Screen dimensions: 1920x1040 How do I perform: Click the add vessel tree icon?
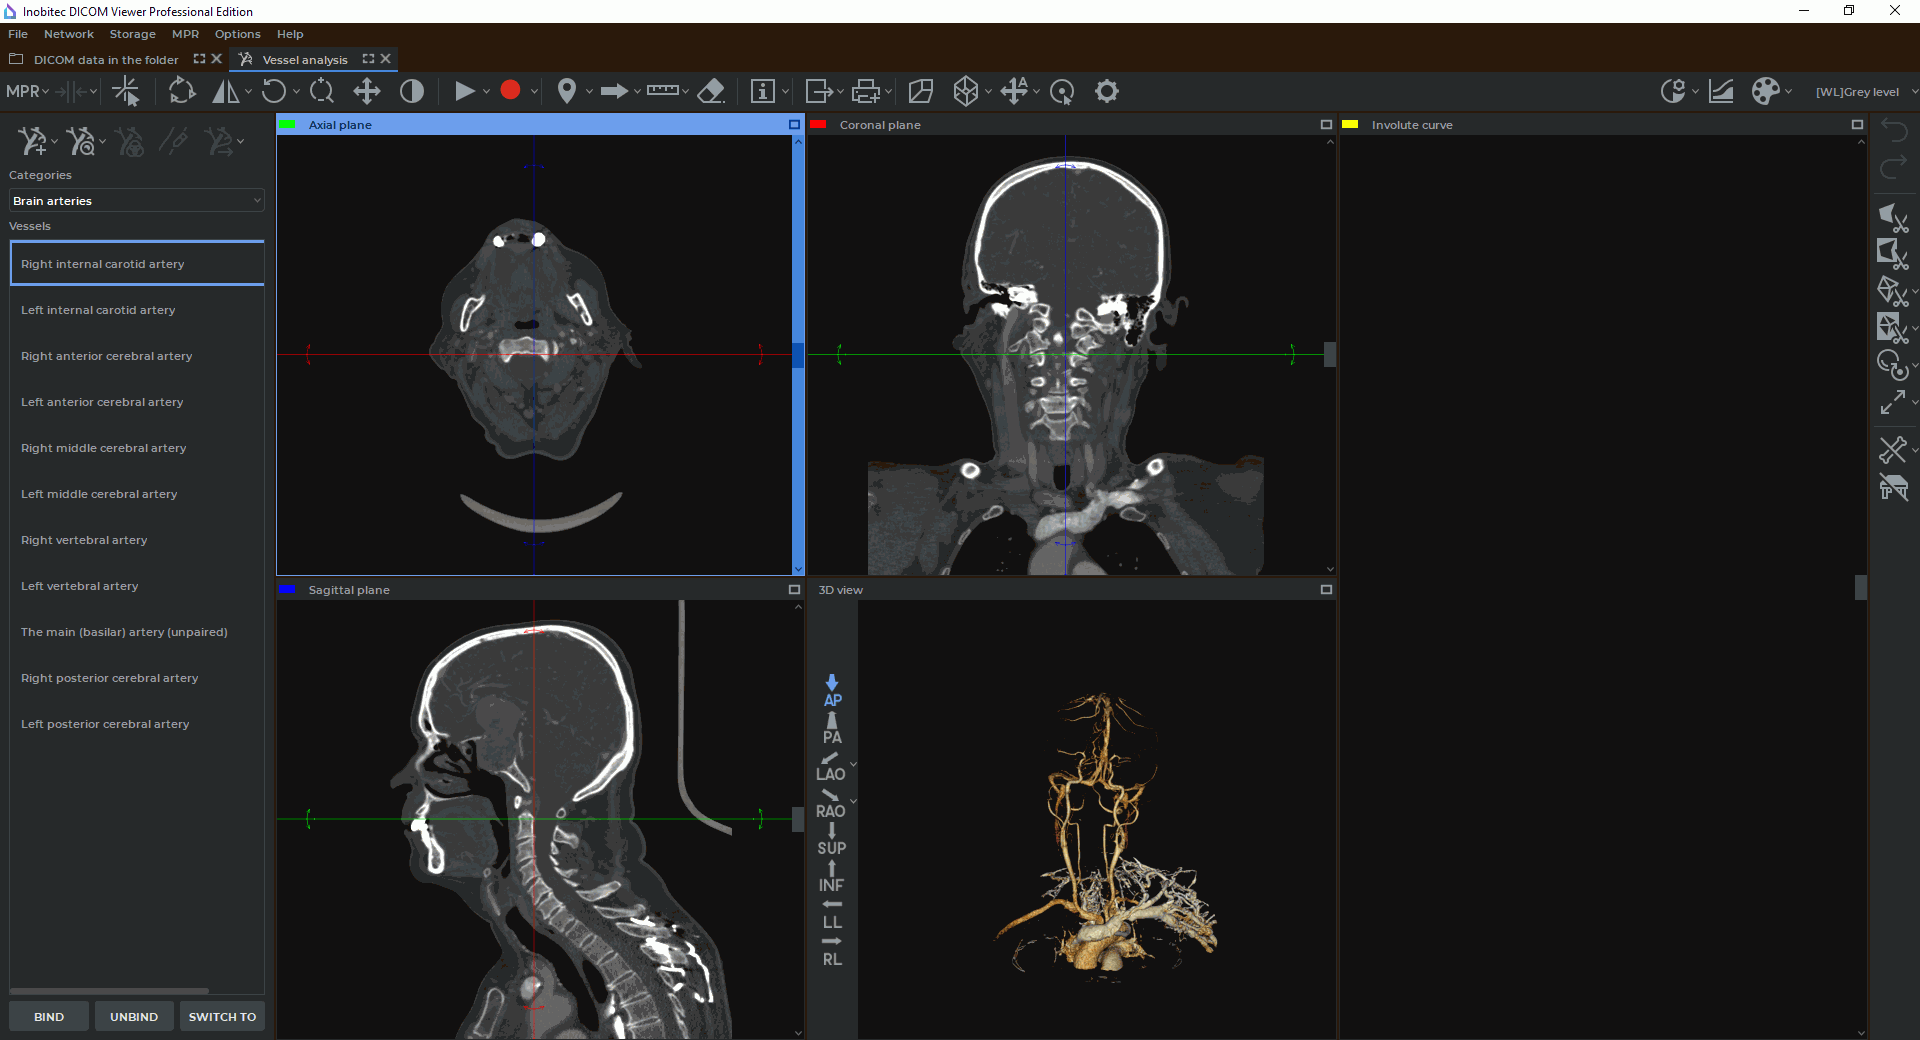tap(31, 141)
